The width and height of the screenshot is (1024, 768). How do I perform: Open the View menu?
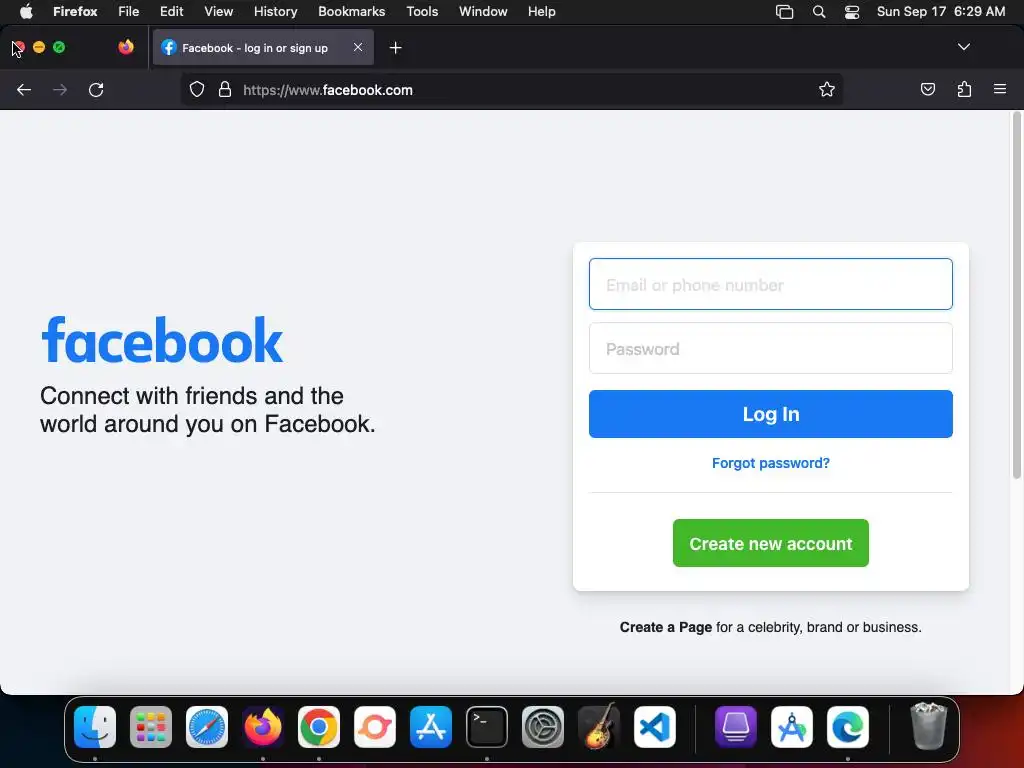pos(219,12)
